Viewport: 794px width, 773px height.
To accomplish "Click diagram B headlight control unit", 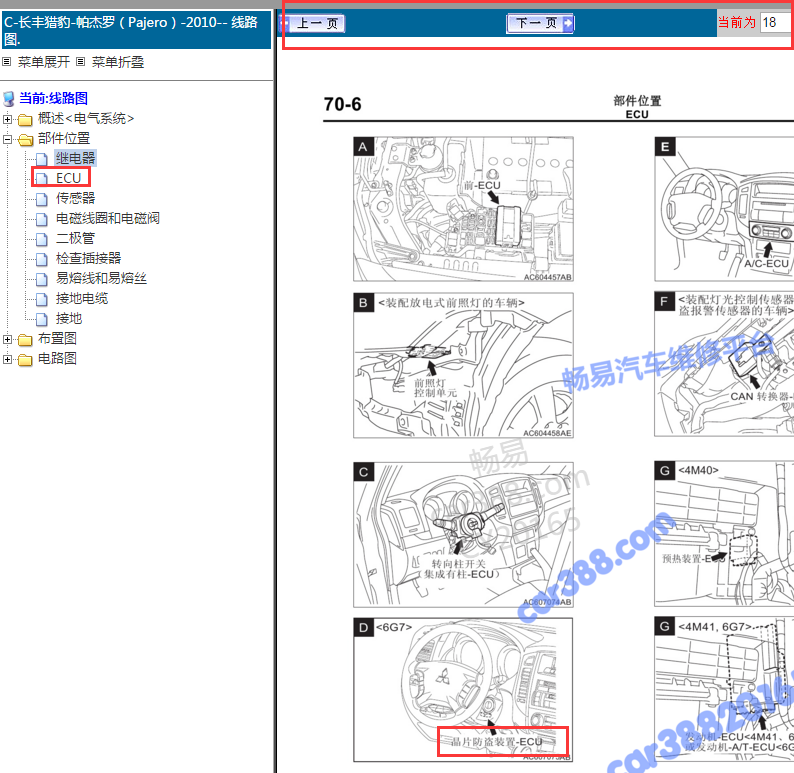I will 463,365.
